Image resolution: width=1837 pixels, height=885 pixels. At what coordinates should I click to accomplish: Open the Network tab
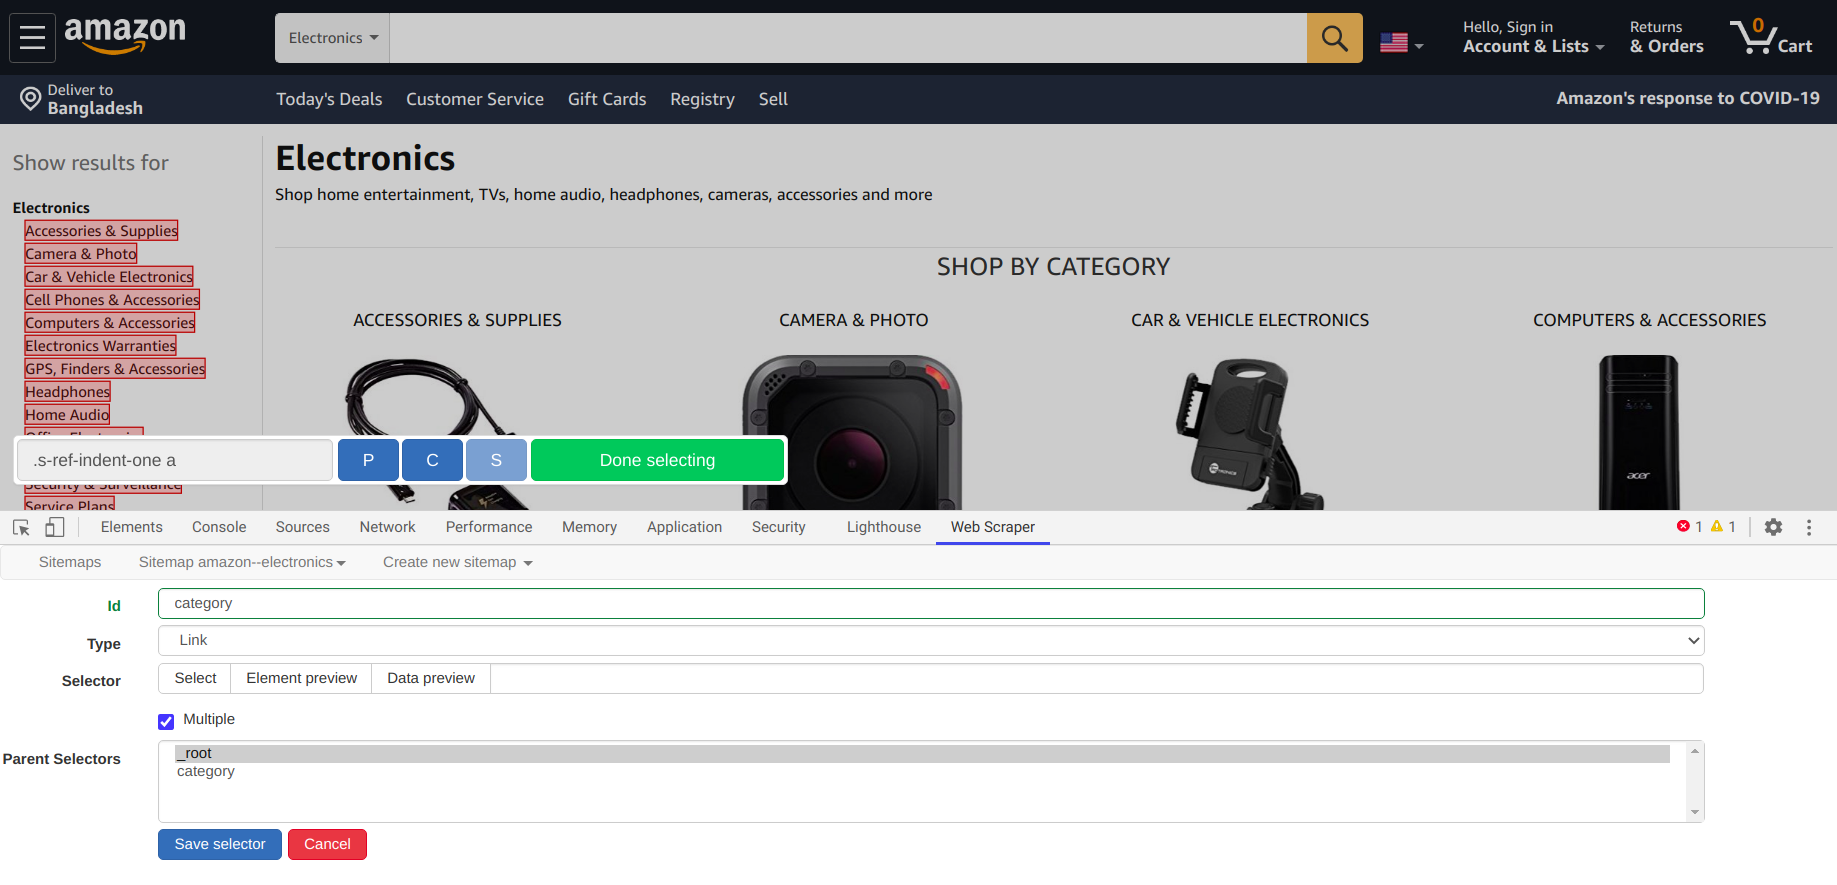[x=387, y=527]
